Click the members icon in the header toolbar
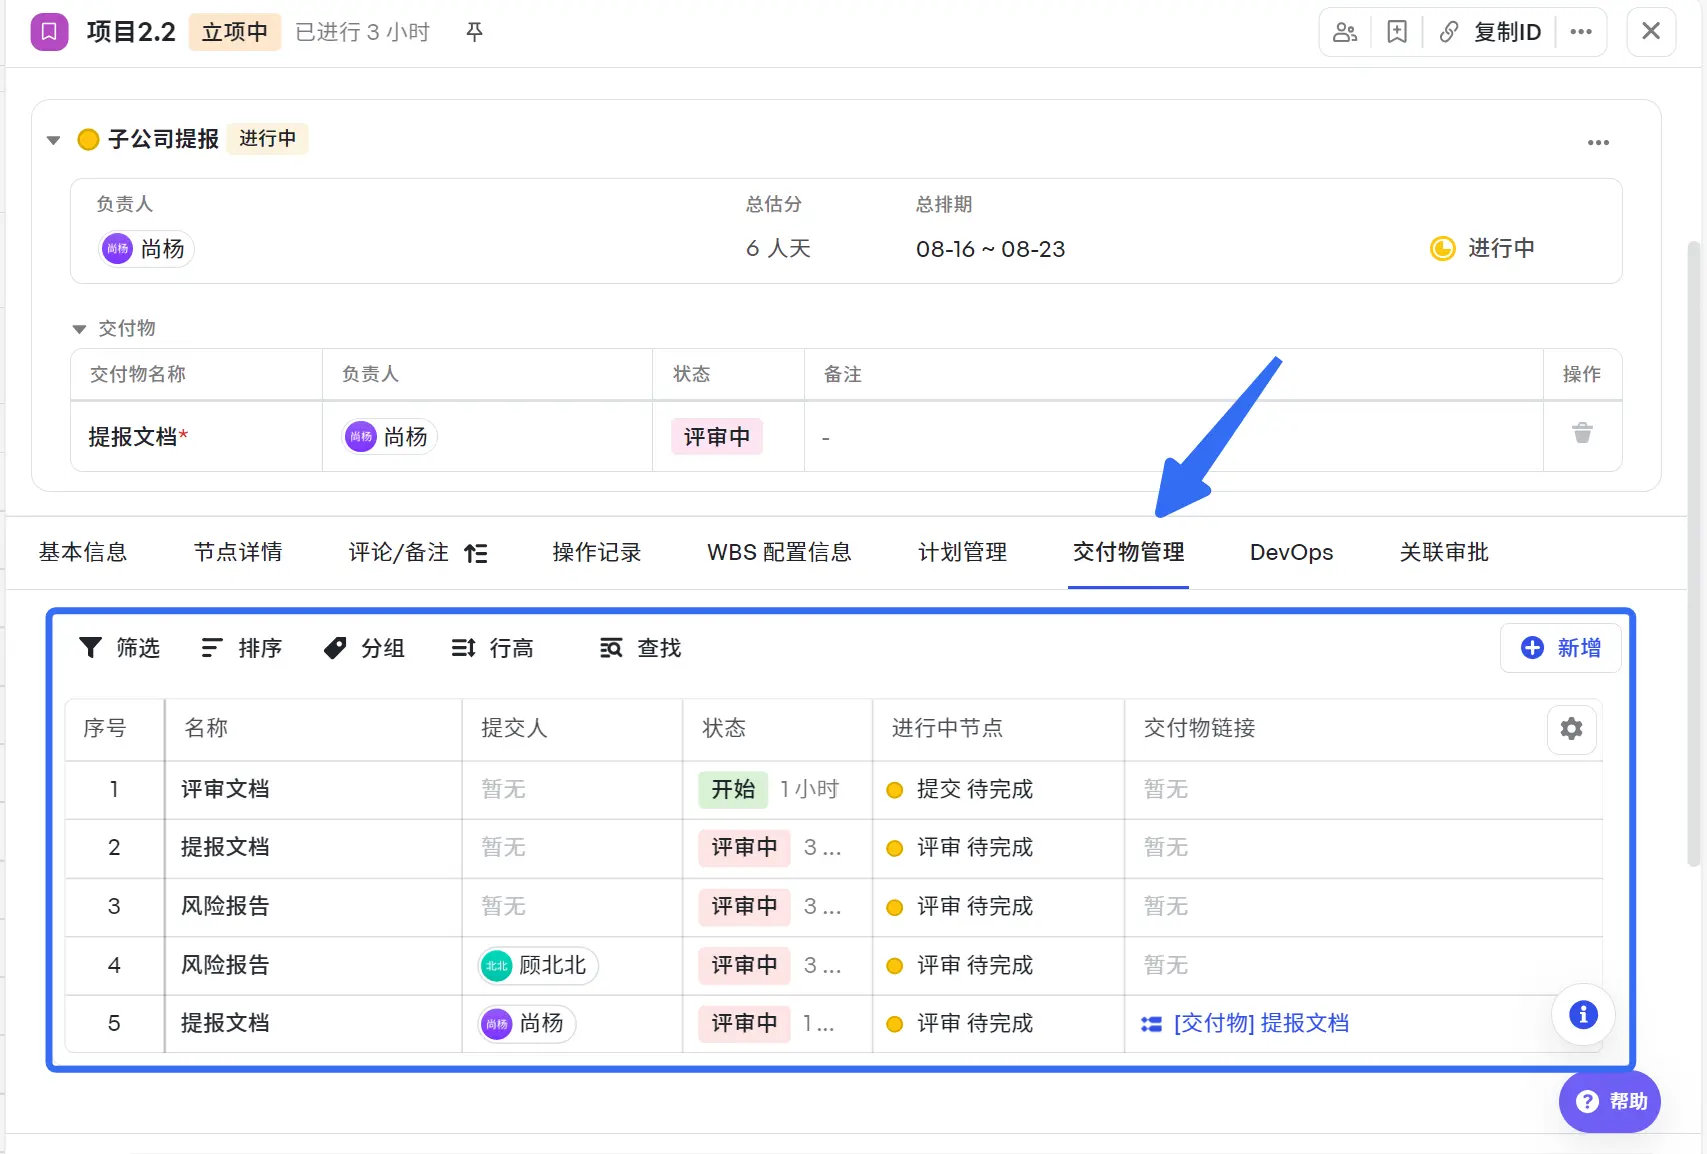 pos(1344,31)
